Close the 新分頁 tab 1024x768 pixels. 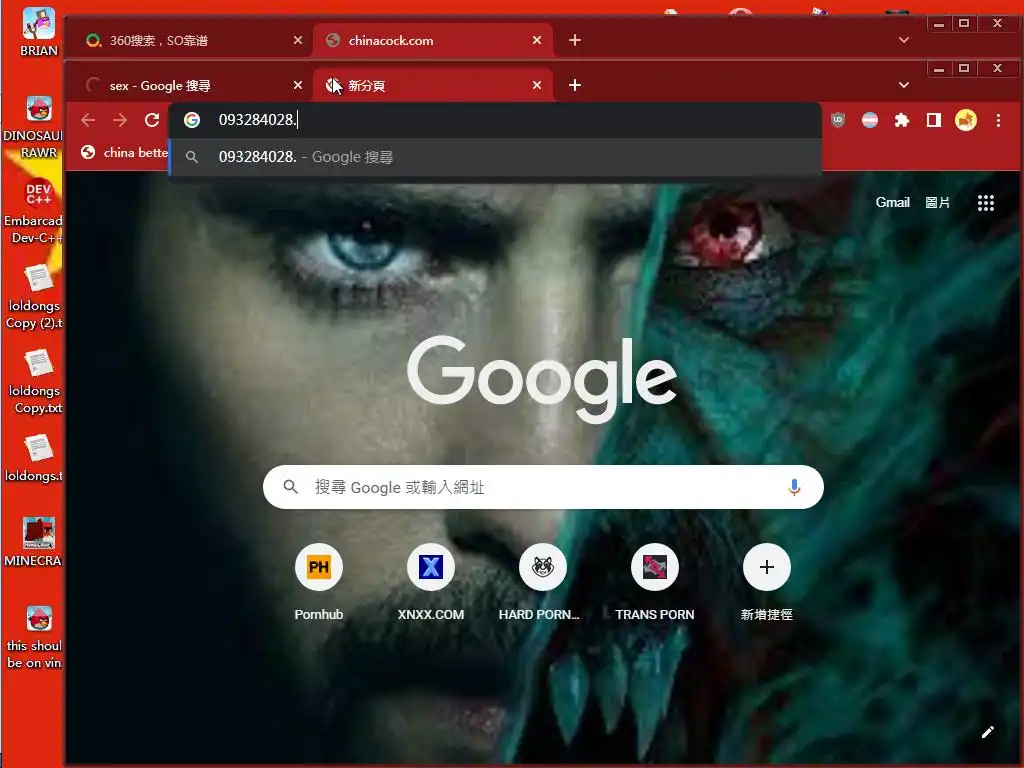pos(537,86)
